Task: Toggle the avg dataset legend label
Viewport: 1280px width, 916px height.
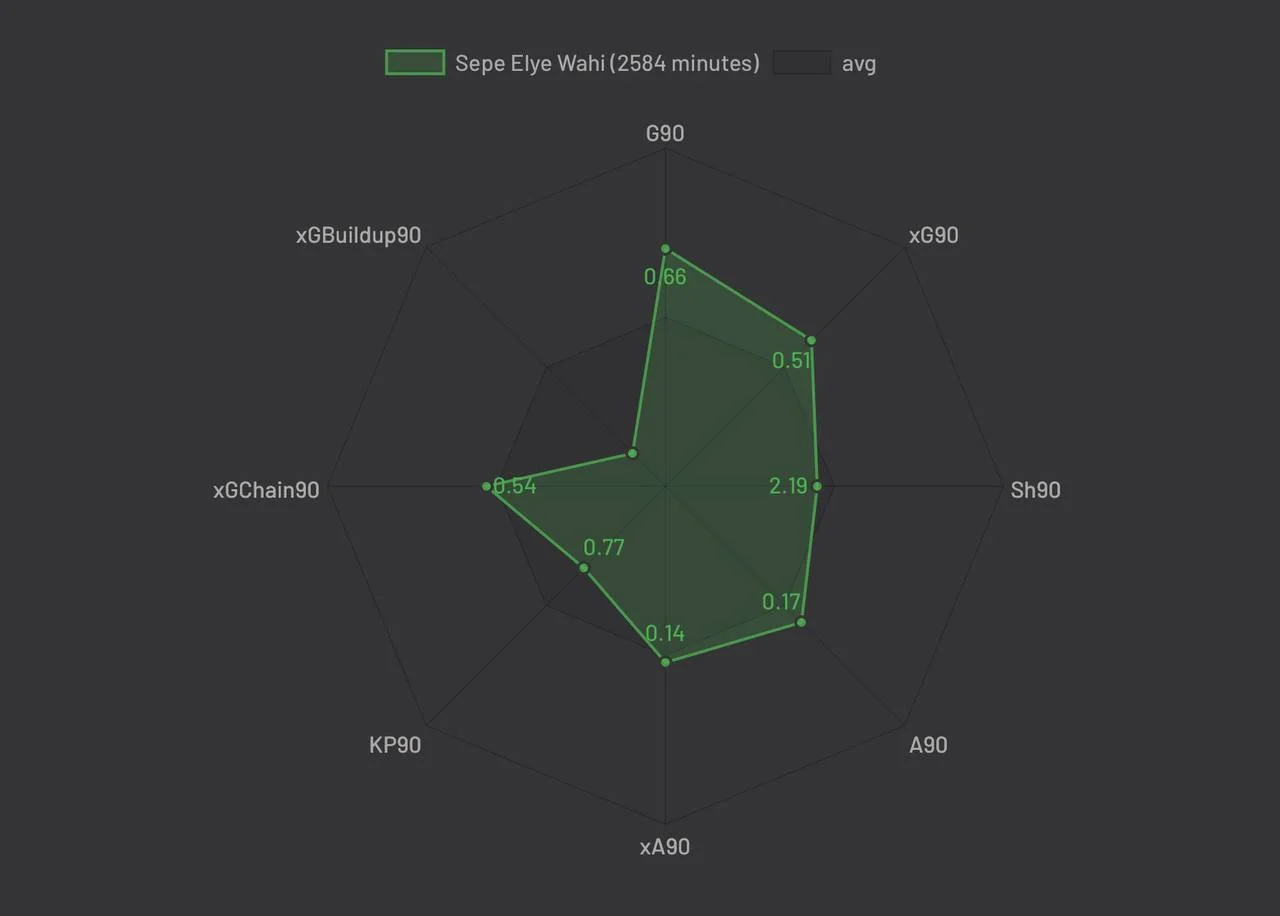Action: click(x=859, y=63)
